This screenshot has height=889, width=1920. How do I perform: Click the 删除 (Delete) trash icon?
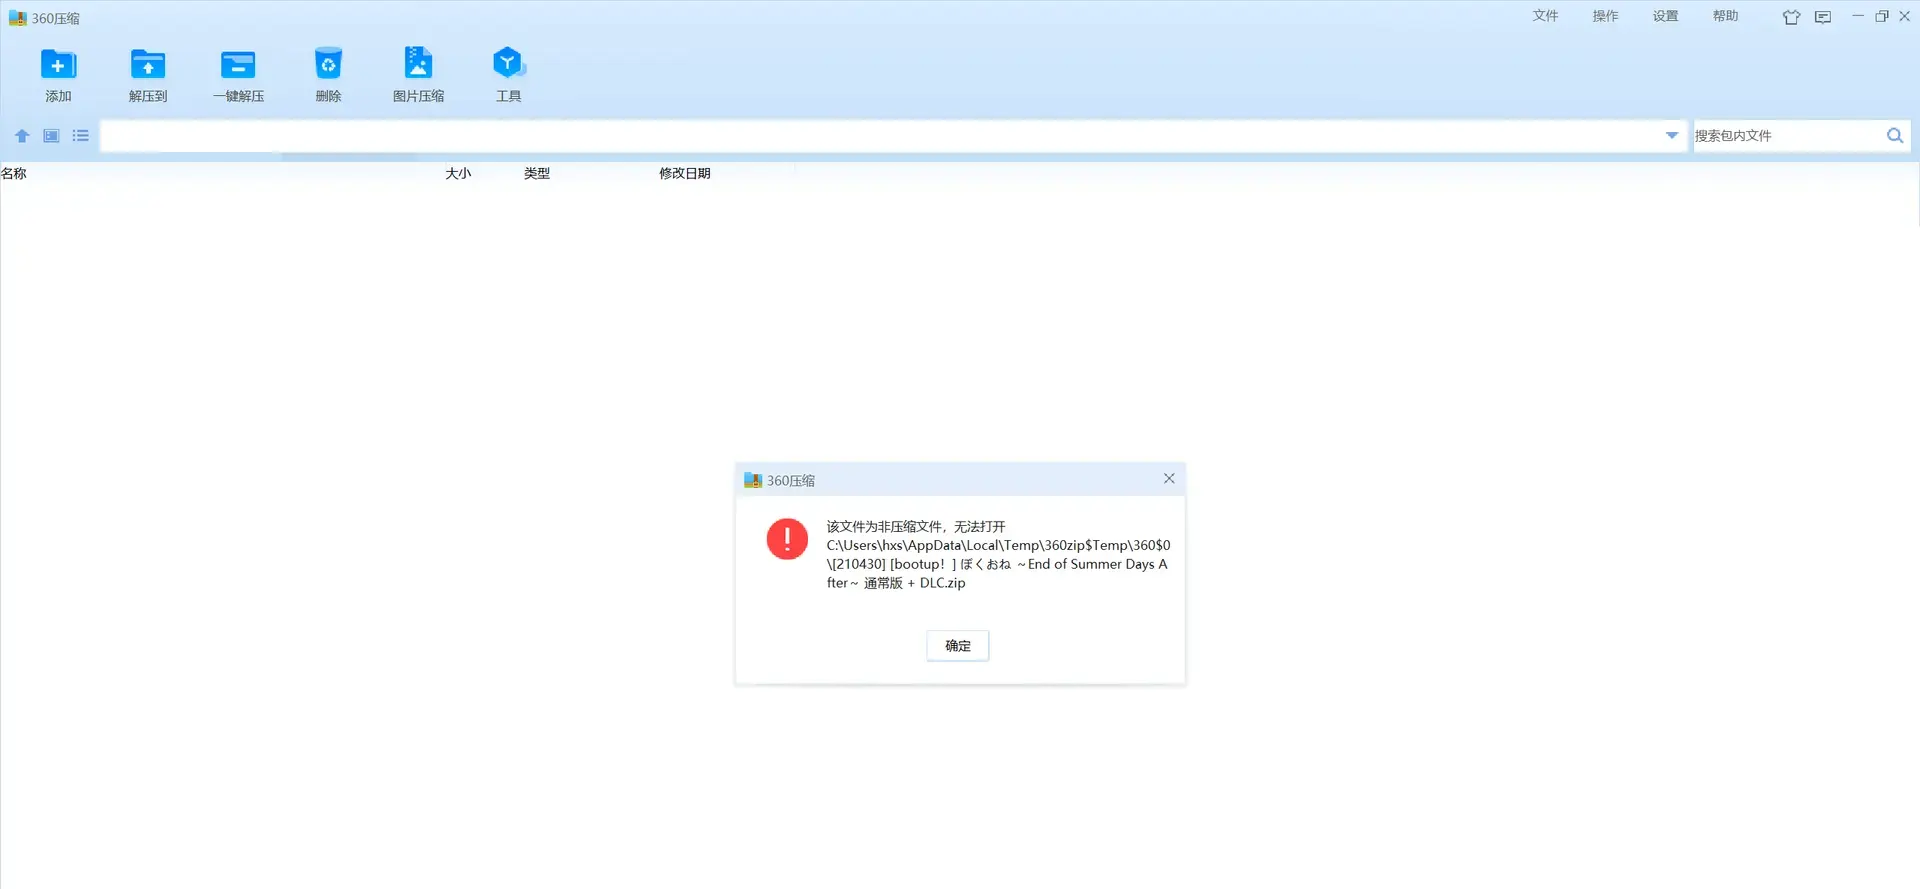tap(328, 63)
